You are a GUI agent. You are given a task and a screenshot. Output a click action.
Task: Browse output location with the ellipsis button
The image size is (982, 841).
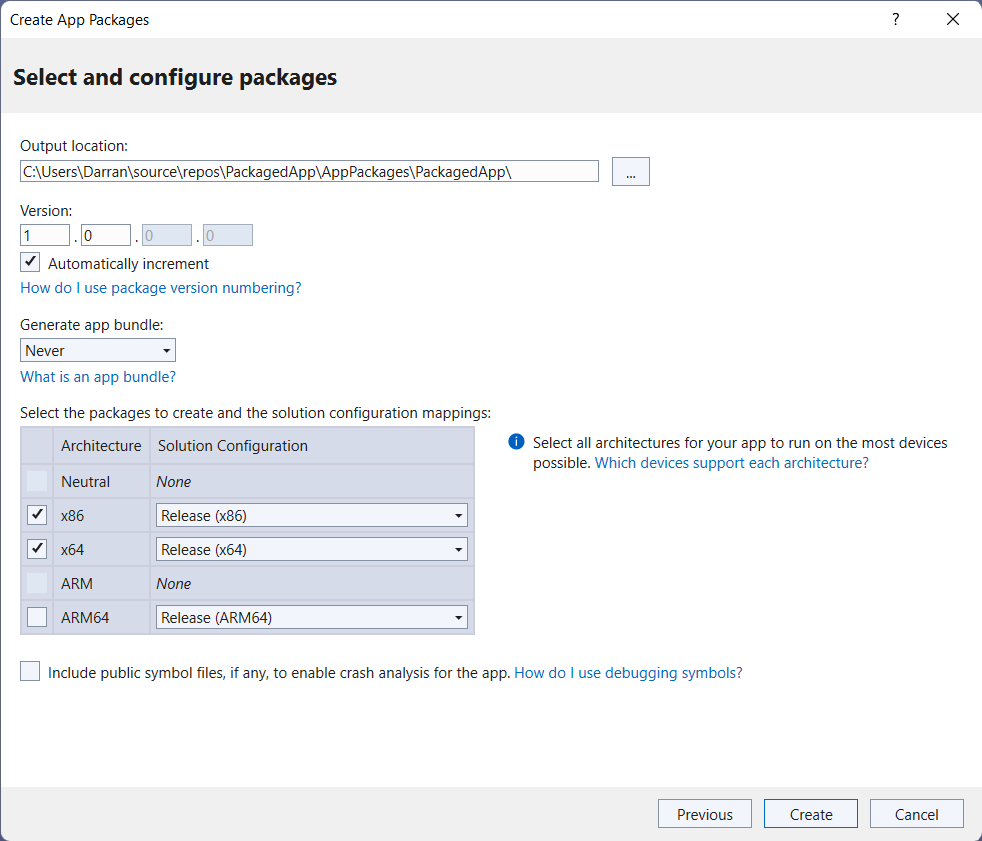pos(630,171)
